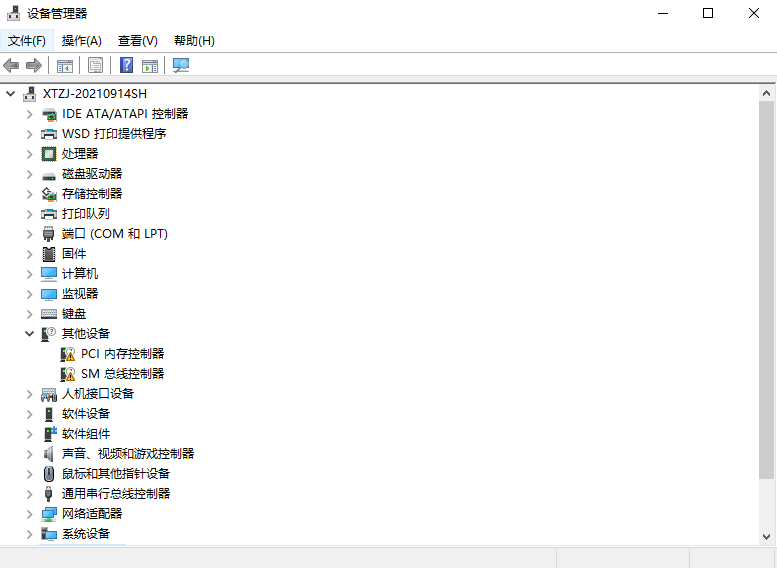
Task: Collapse the XTZJ-20210914SH root node
Action: coord(10,94)
